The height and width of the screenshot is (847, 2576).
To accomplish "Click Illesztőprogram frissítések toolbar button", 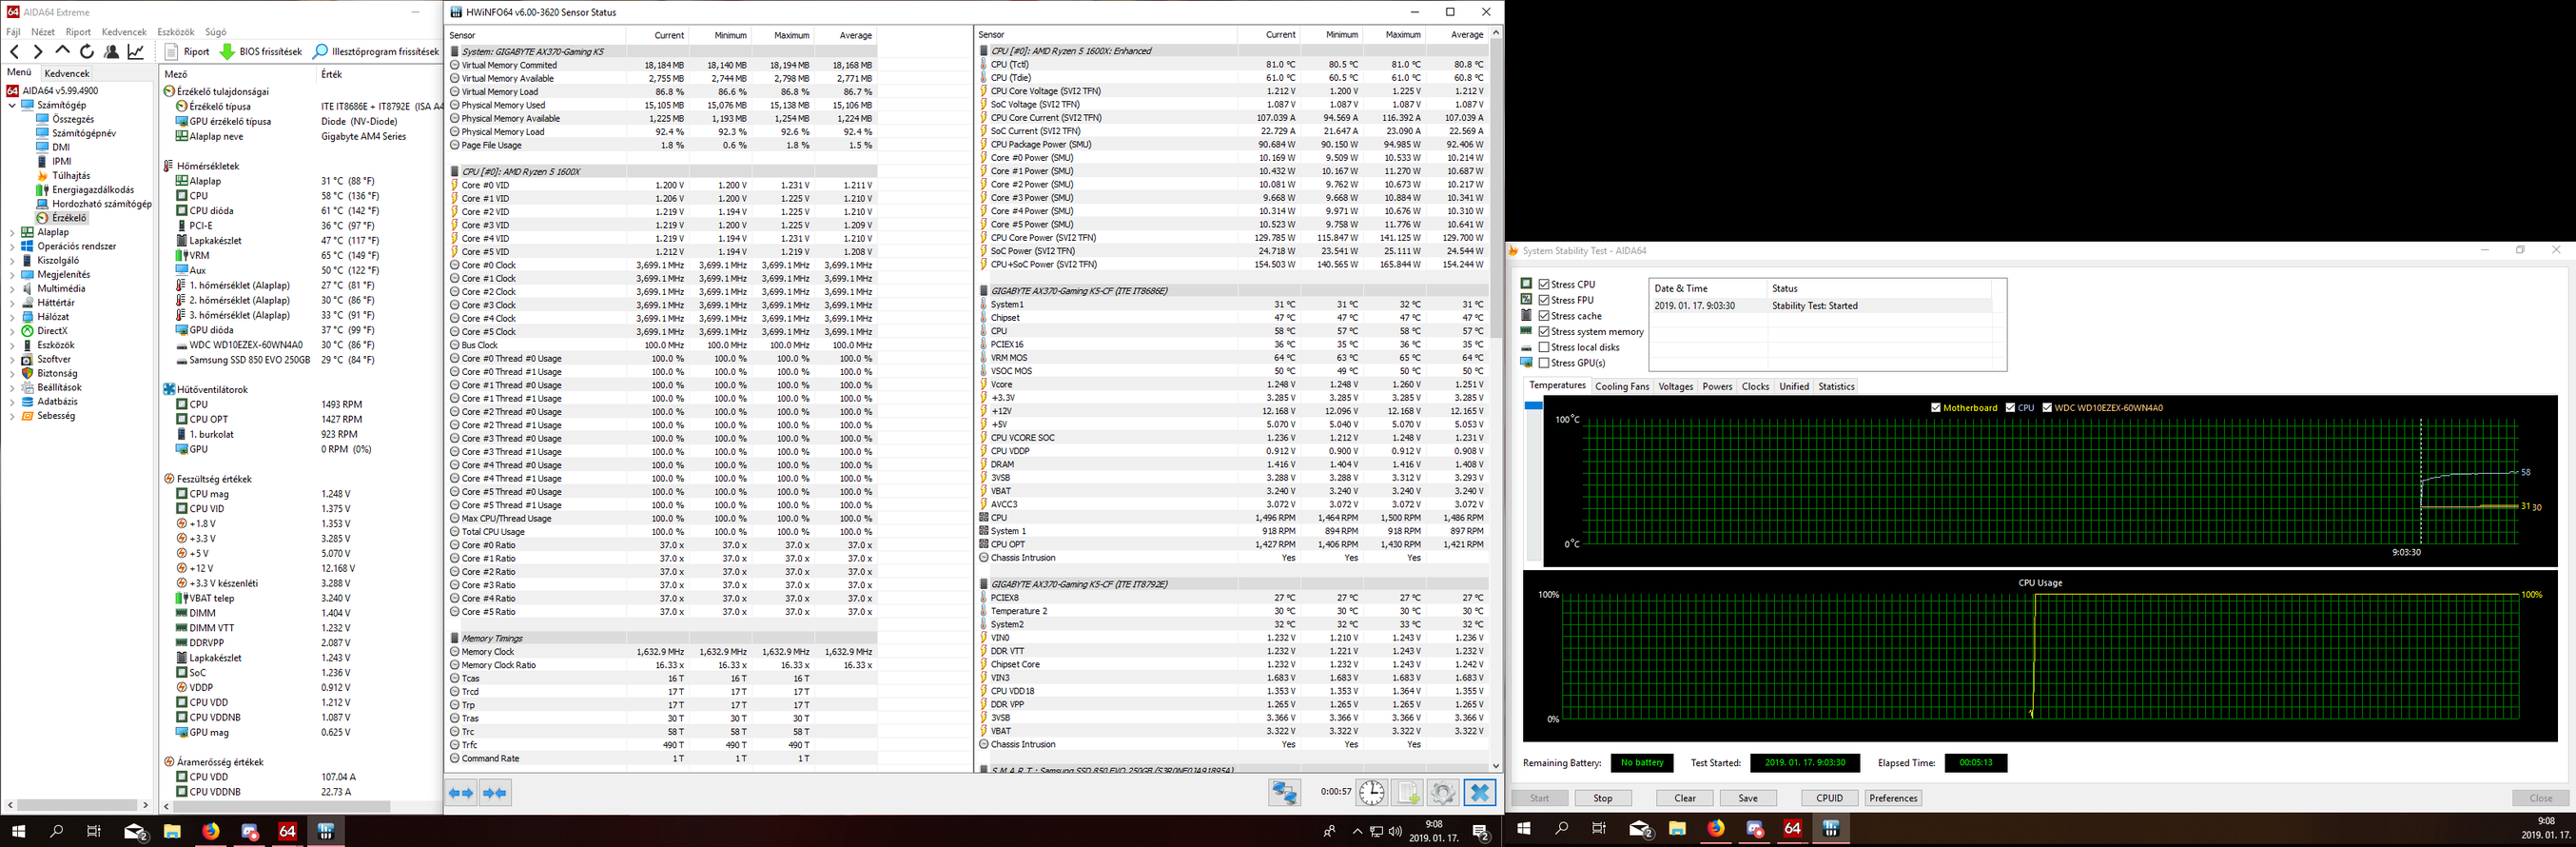I will pos(376,51).
